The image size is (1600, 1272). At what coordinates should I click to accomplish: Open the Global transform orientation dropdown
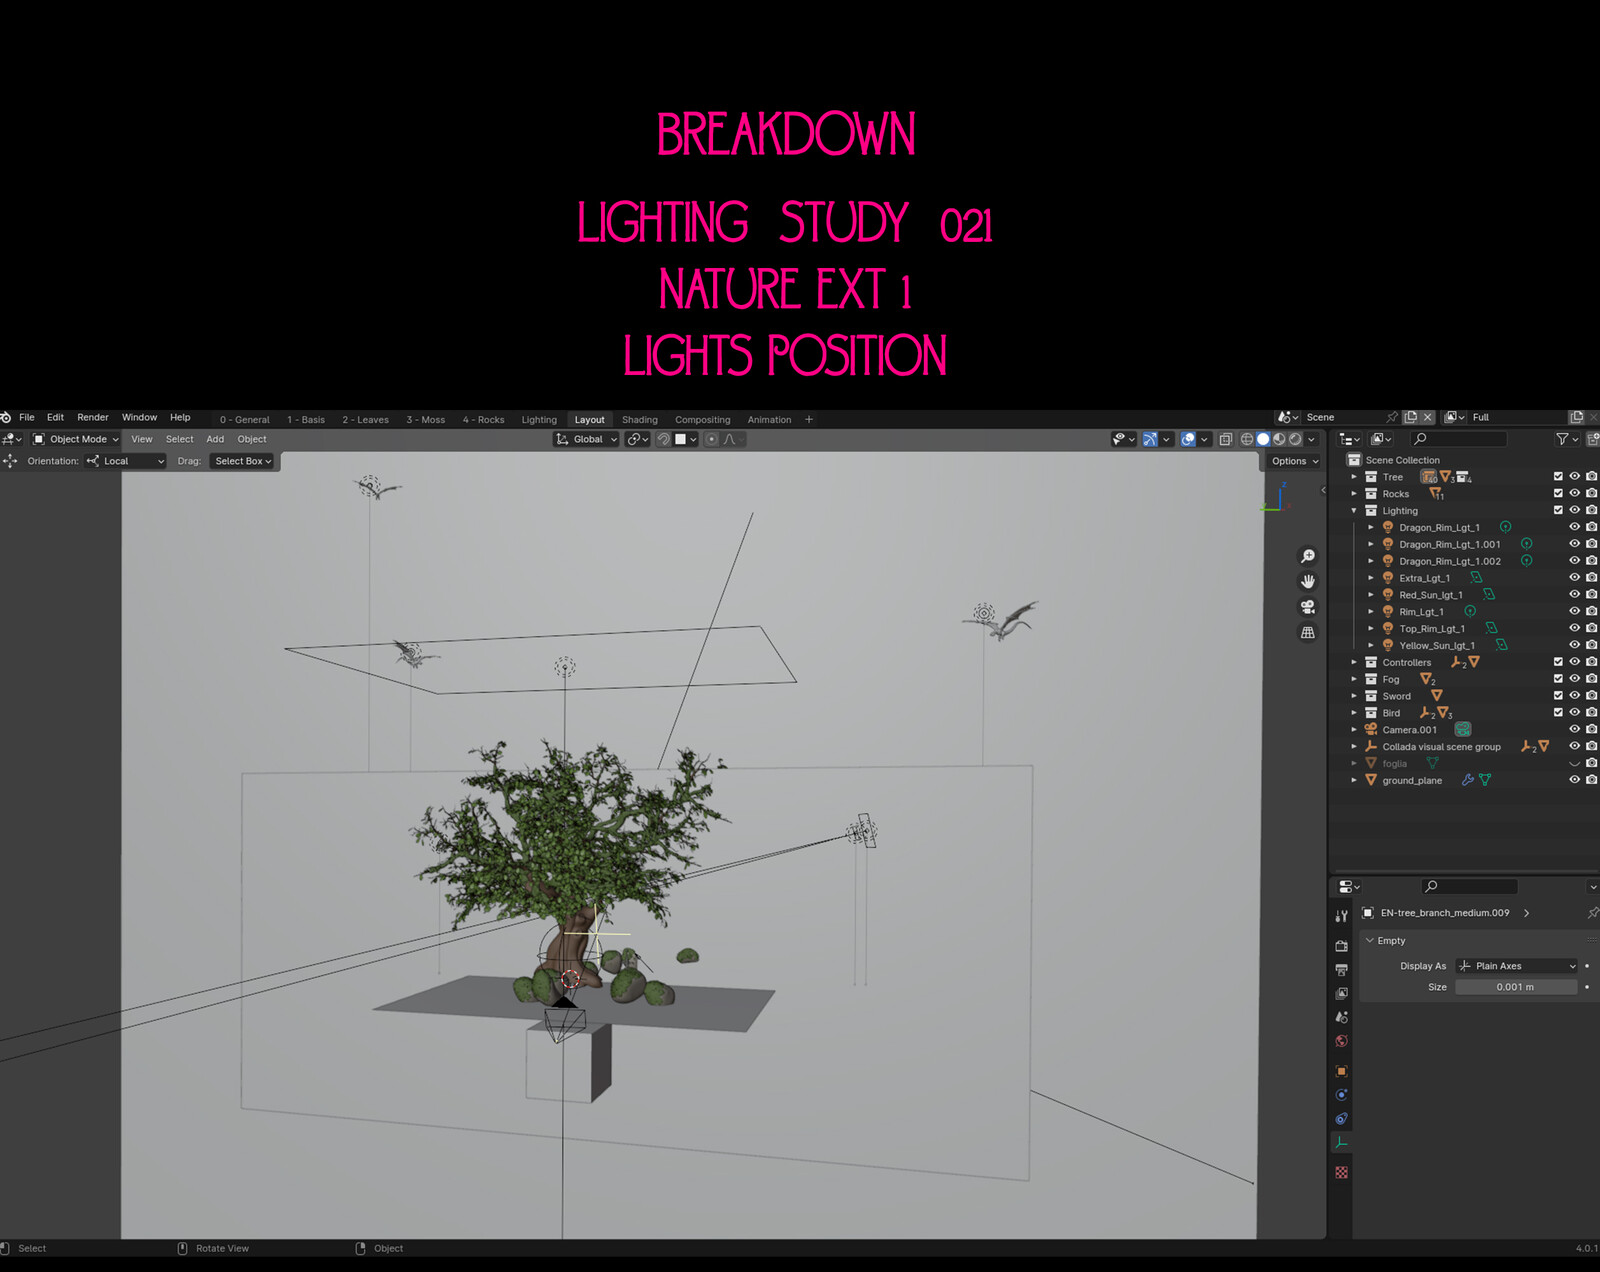(x=587, y=439)
